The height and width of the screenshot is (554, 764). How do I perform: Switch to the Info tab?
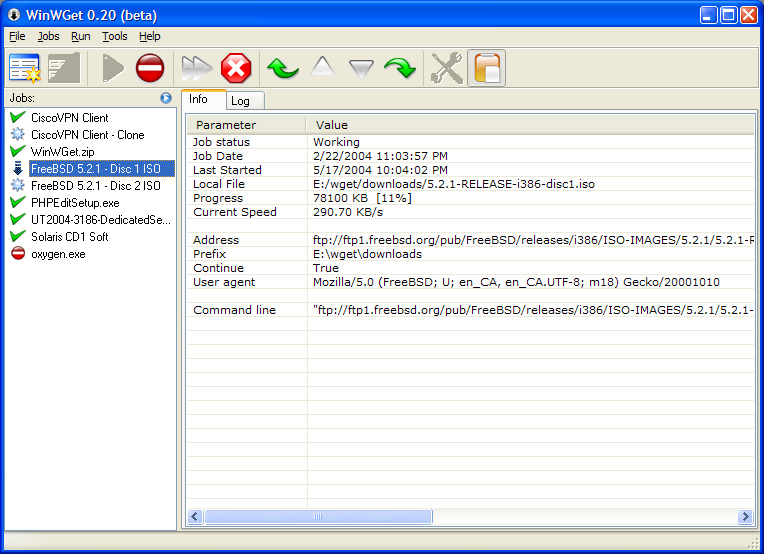203,99
